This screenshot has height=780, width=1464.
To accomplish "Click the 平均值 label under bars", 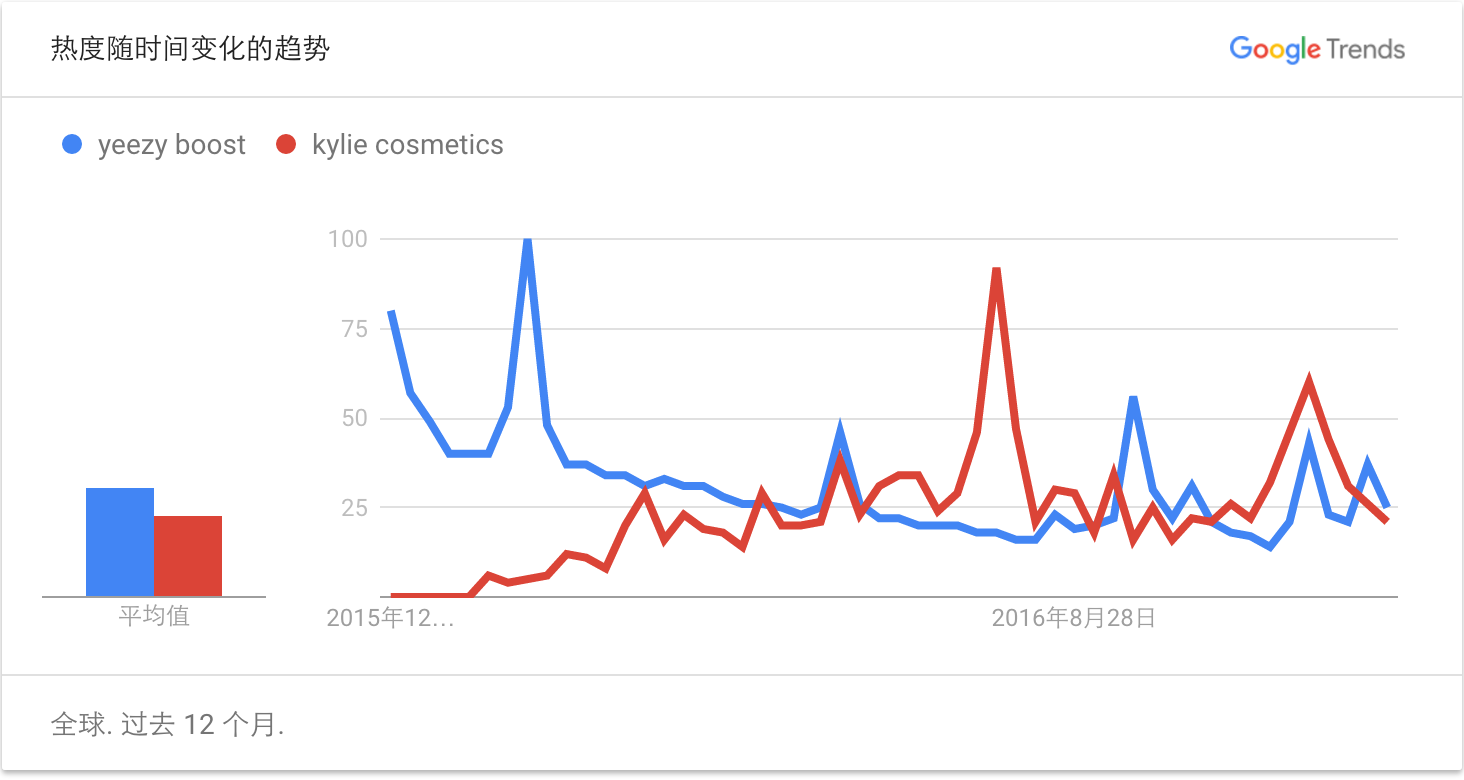I will click(x=154, y=616).
